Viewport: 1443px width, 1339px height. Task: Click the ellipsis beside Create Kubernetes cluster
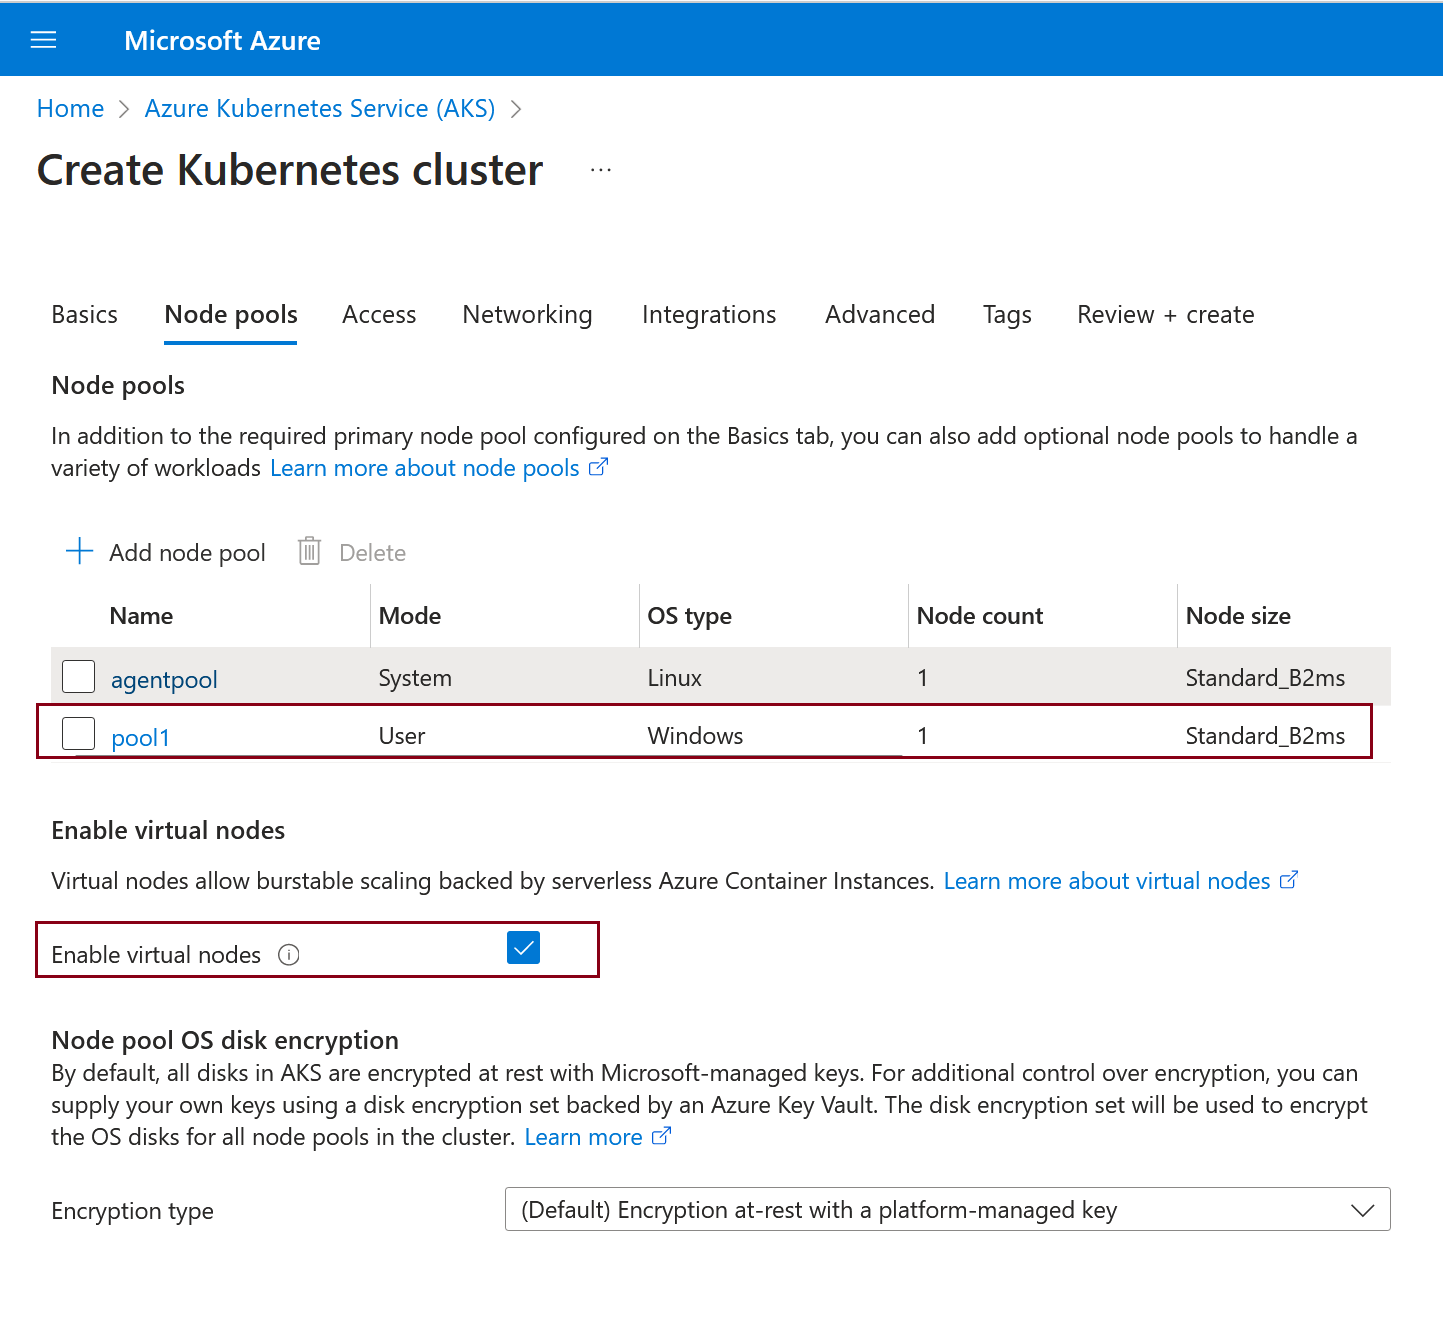tap(600, 170)
